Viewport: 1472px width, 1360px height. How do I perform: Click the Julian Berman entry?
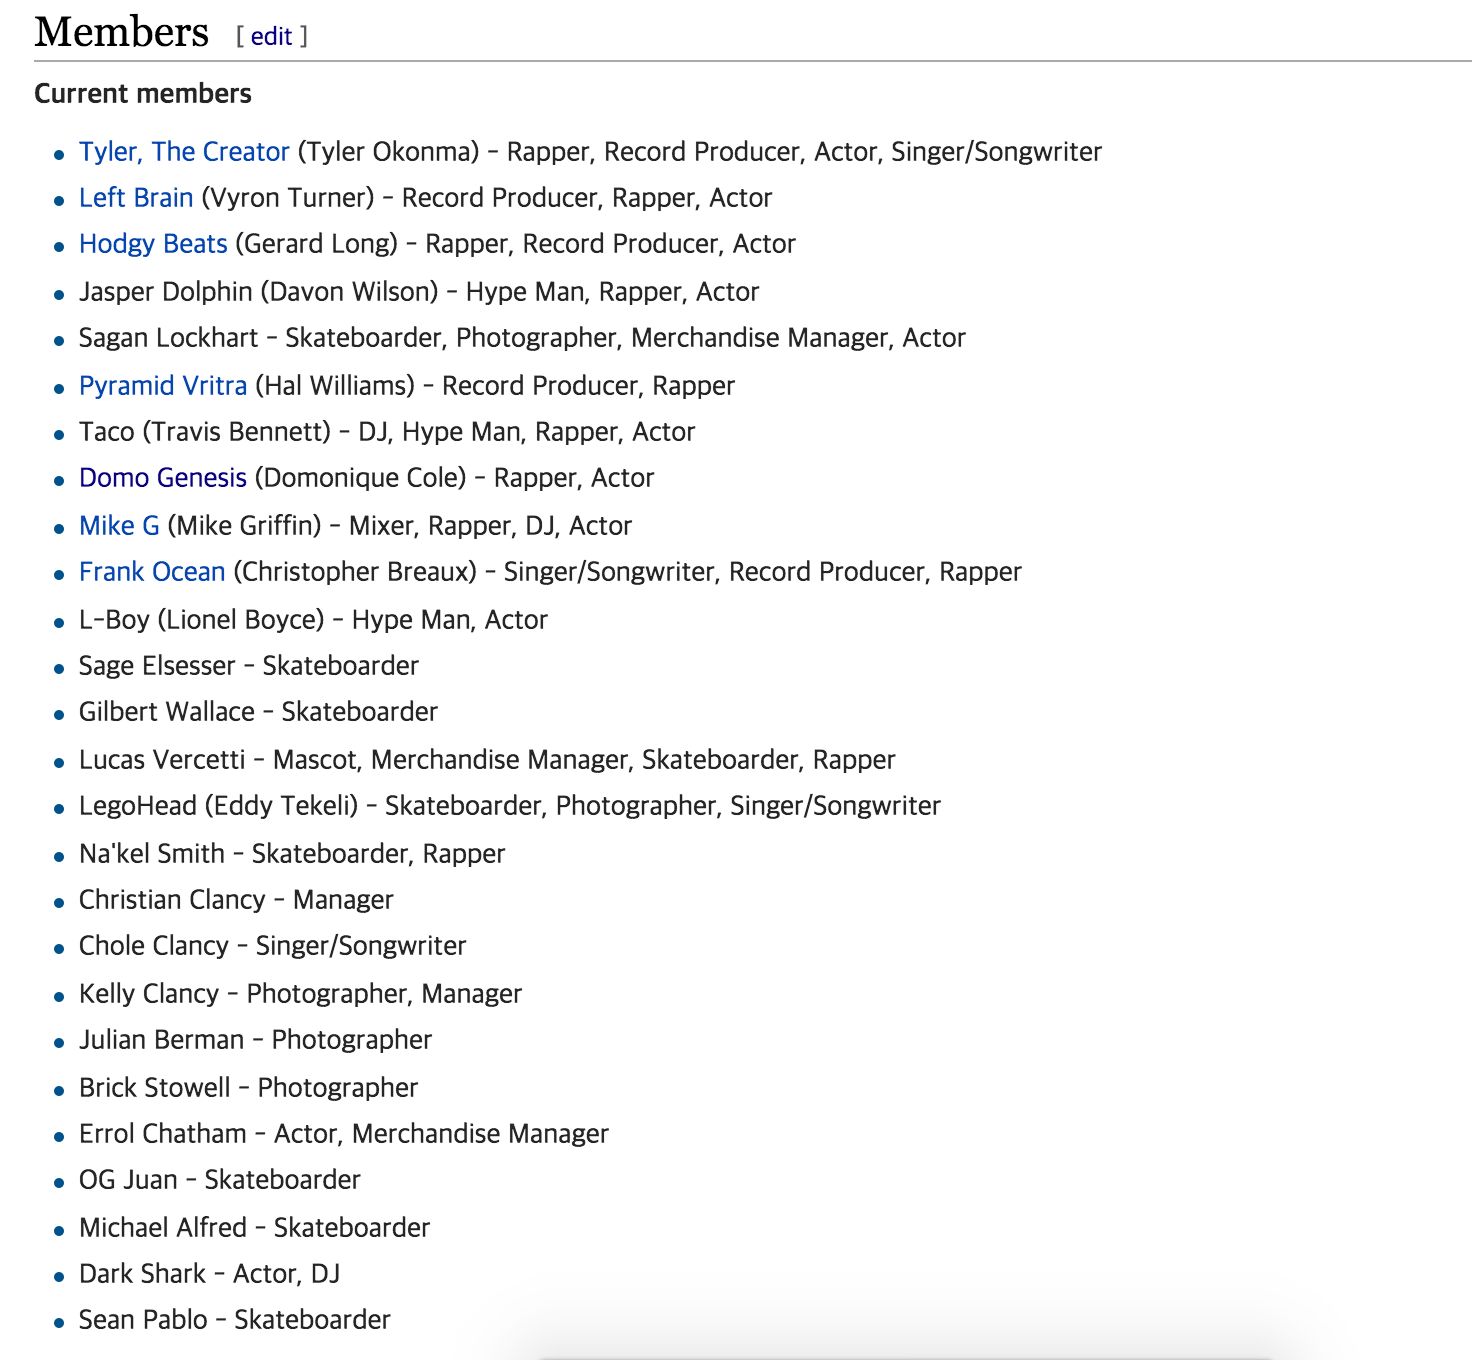click(255, 1040)
